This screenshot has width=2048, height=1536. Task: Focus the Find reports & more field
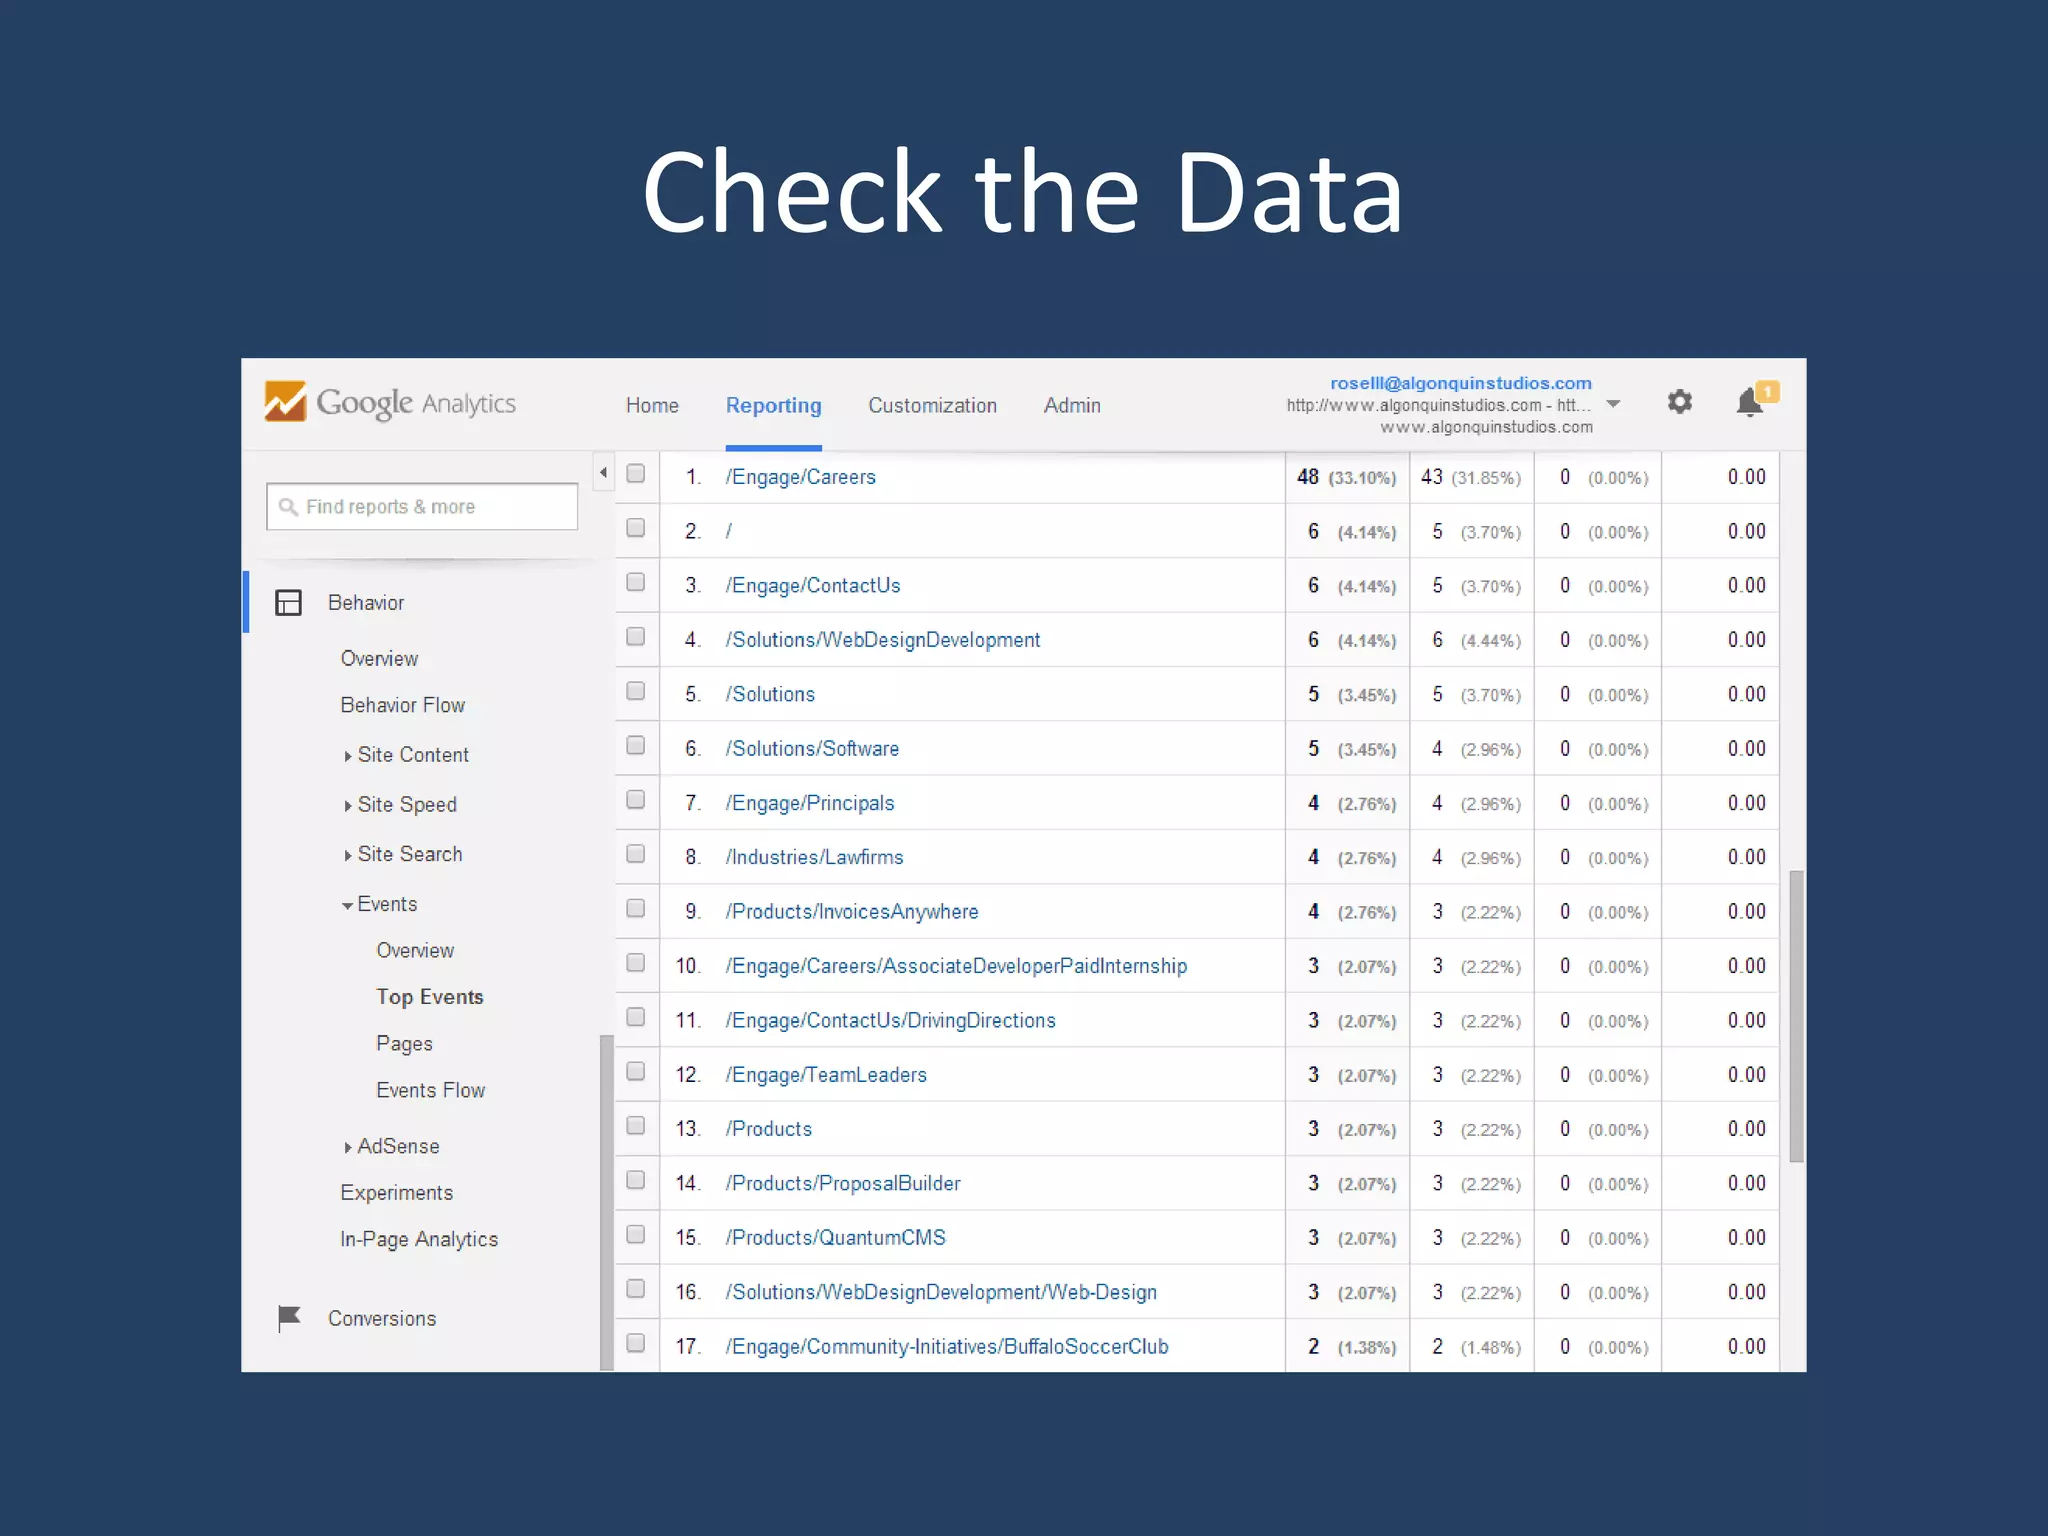422,507
